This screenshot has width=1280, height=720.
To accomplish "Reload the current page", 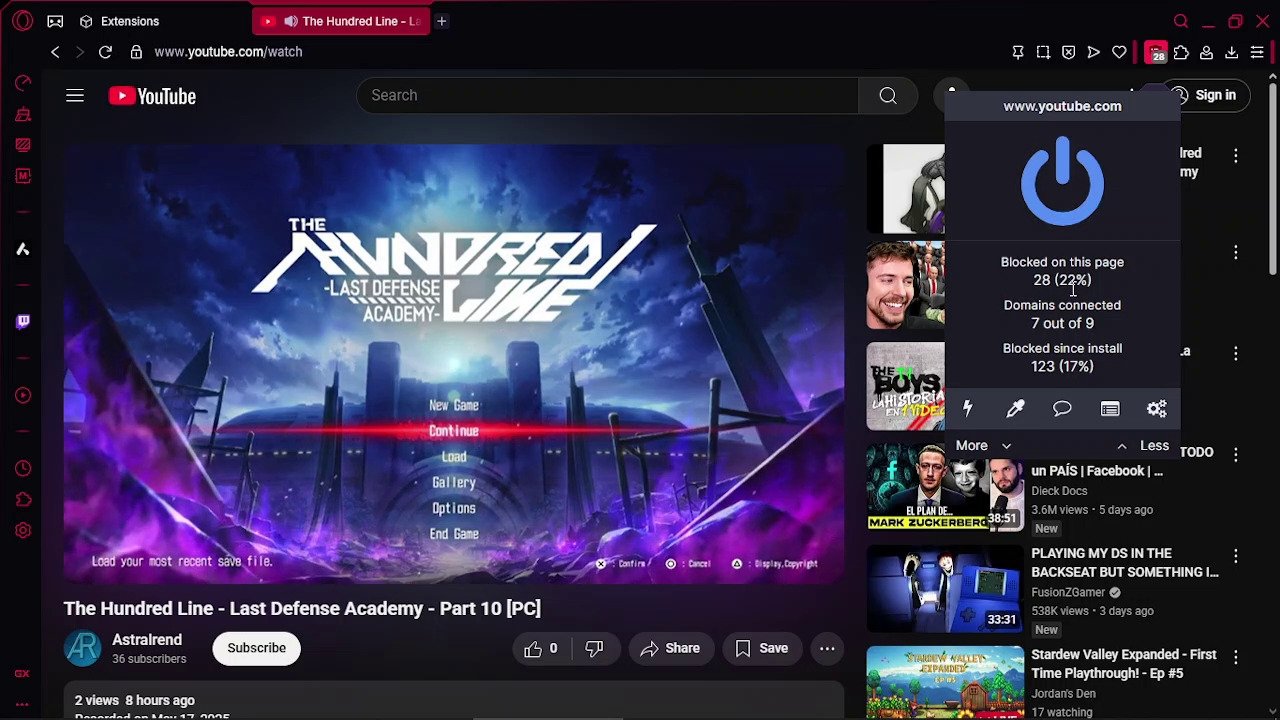I will (x=105, y=52).
